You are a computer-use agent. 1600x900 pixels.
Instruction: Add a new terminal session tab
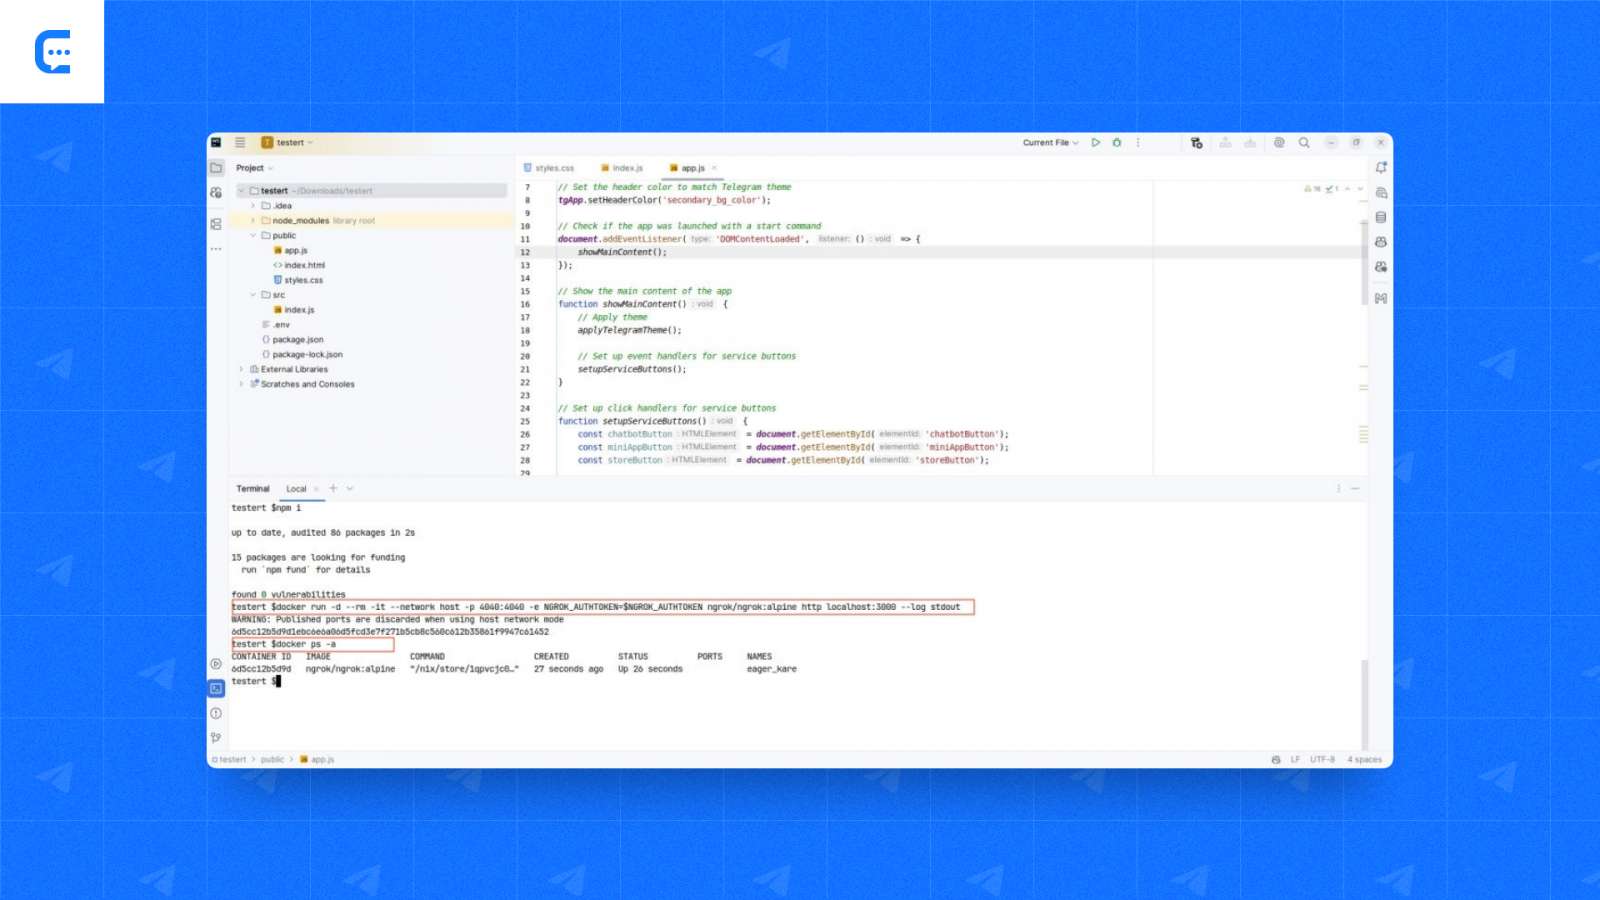[x=334, y=489]
